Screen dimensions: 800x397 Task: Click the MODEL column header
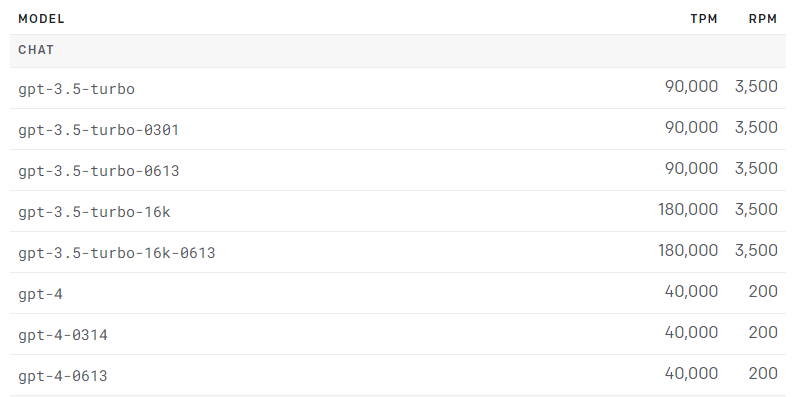[41, 19]
